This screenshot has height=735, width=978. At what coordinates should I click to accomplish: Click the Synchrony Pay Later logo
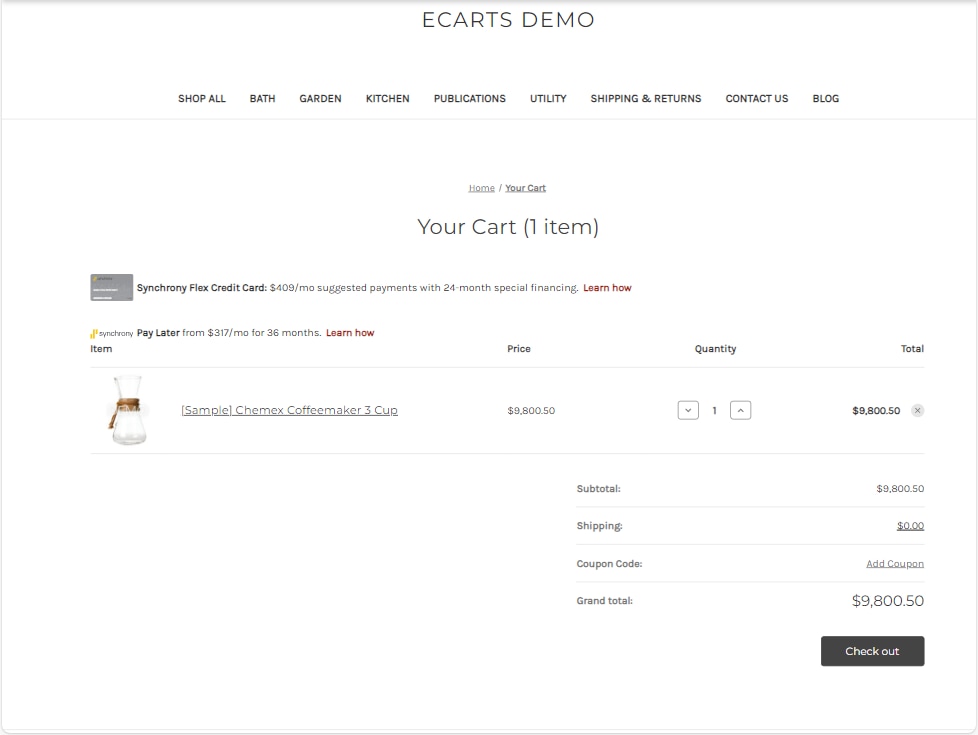coord(112,333)
